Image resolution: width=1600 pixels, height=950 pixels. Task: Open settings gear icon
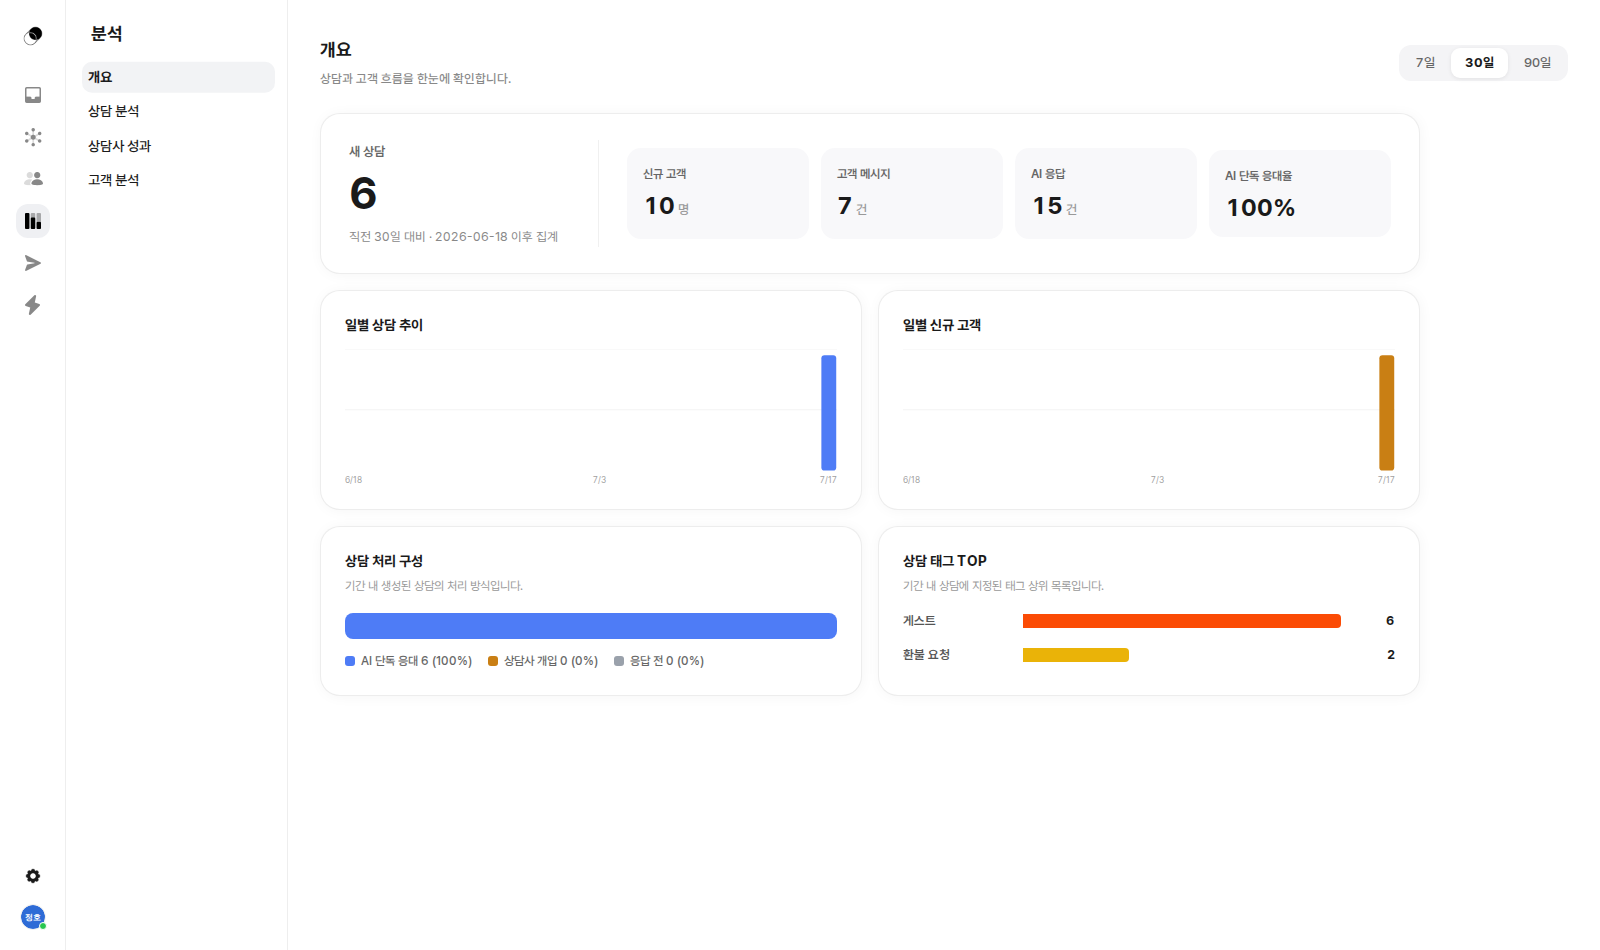(x=33, y=876)
